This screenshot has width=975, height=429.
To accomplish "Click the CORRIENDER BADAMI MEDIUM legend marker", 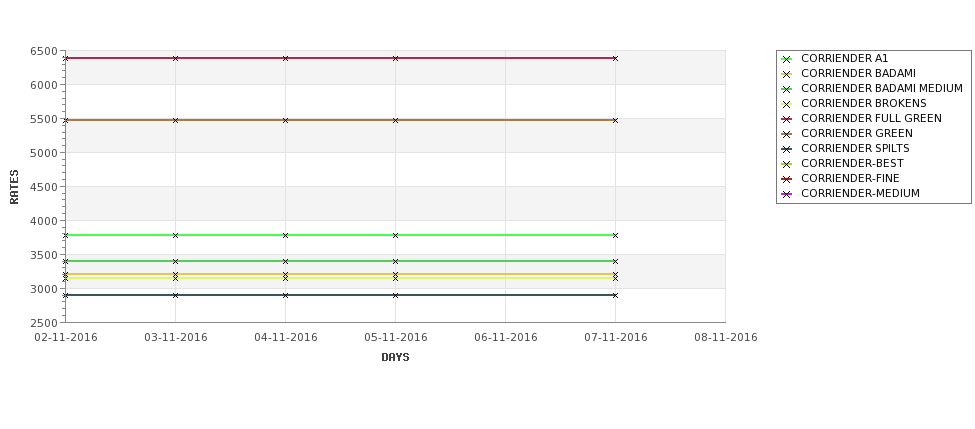I will point(786,89).
